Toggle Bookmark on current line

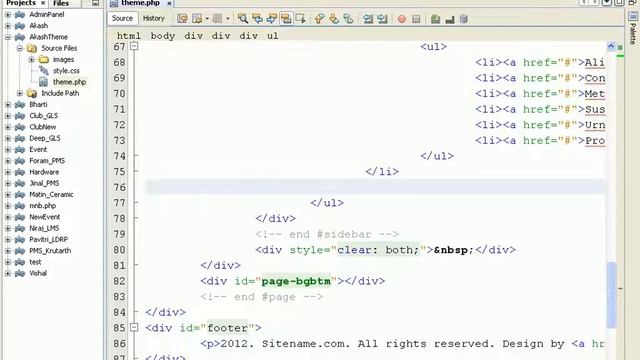348,18
